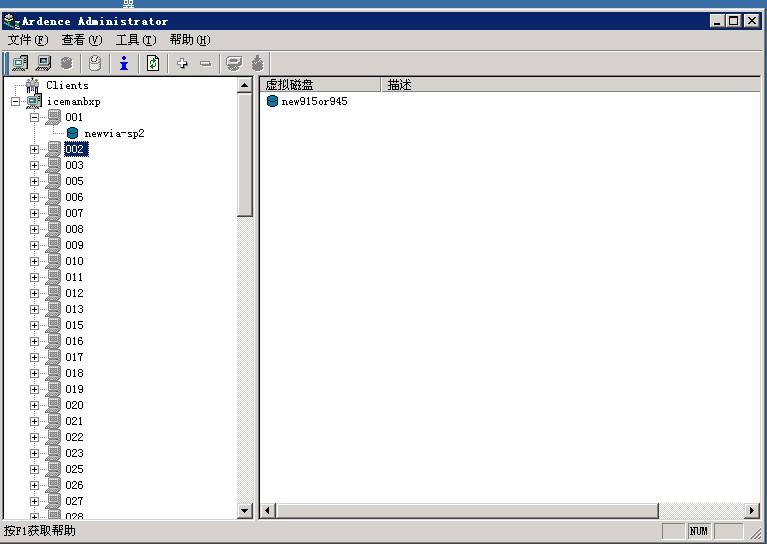This screenshot has width=767, height=544.
Task: Click the client computer toolbar icon
Action: [x=44, y=63]
